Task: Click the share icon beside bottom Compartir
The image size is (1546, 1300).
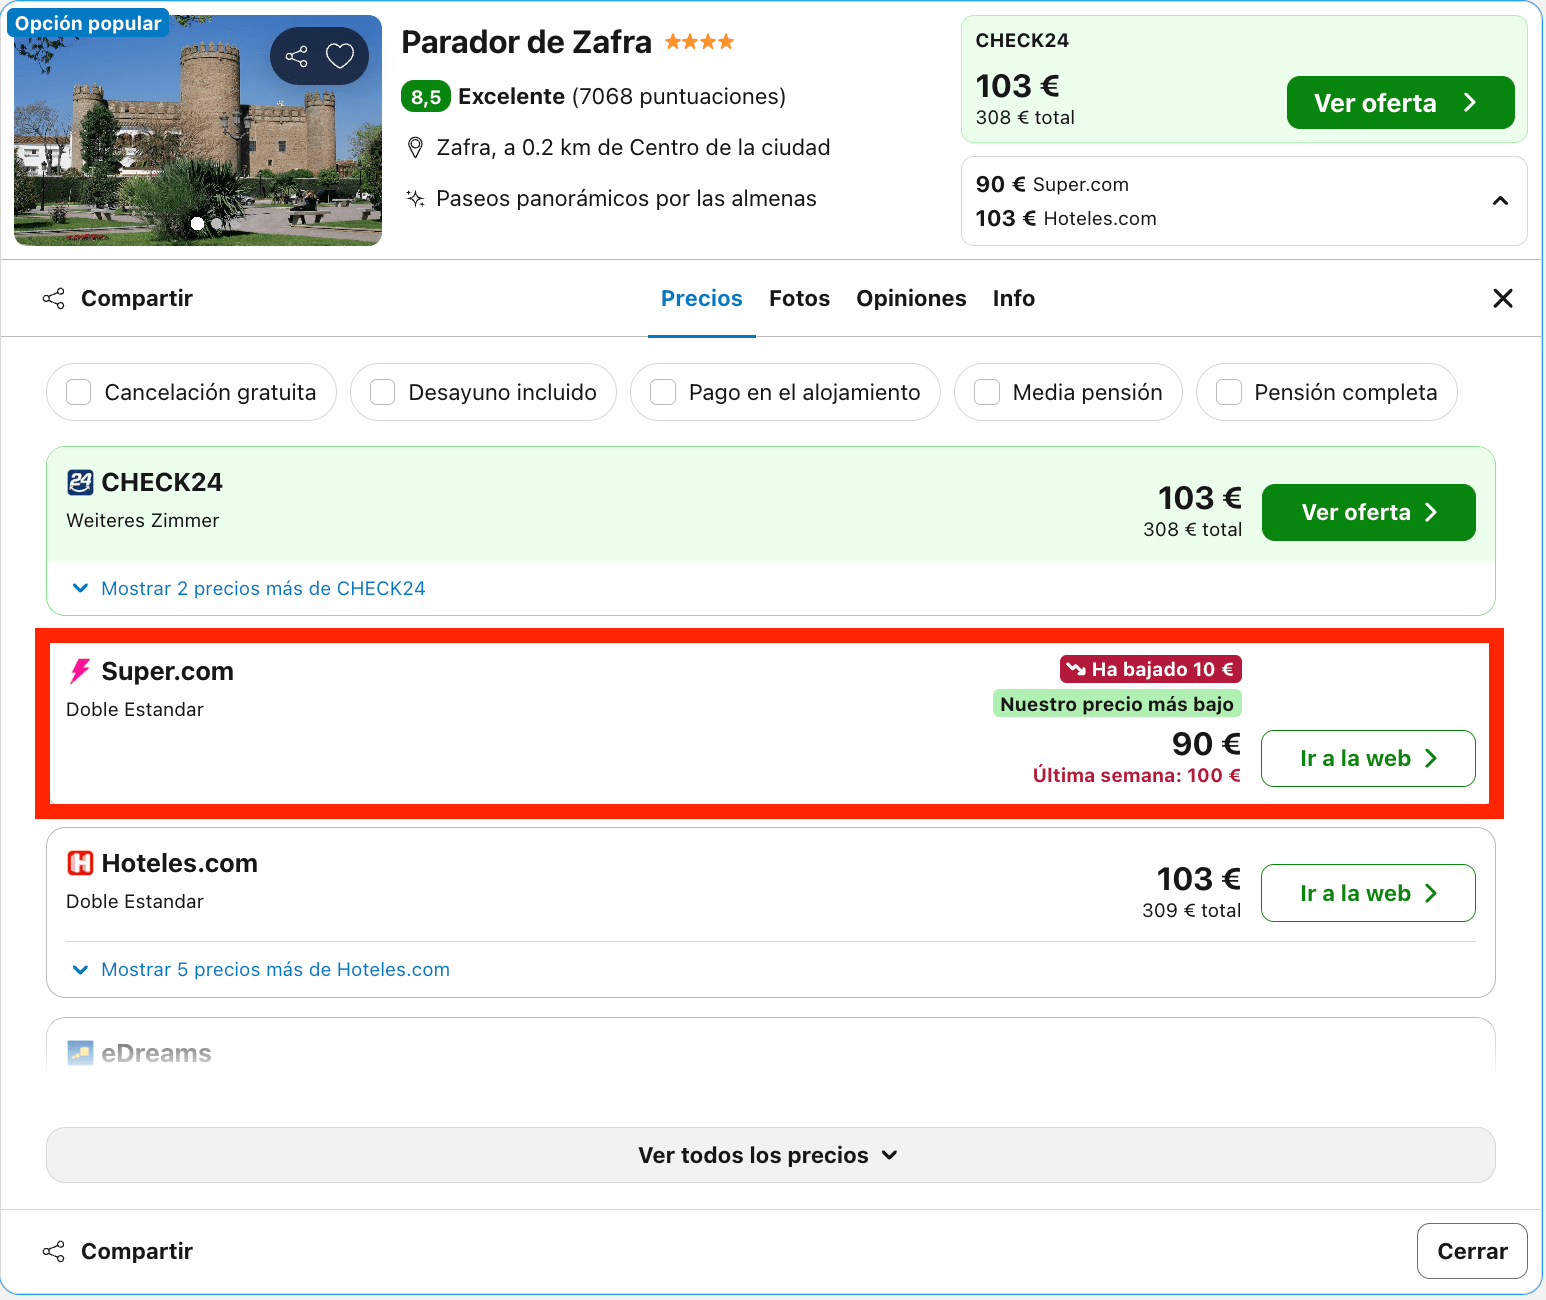Action: pos(54,1251)
